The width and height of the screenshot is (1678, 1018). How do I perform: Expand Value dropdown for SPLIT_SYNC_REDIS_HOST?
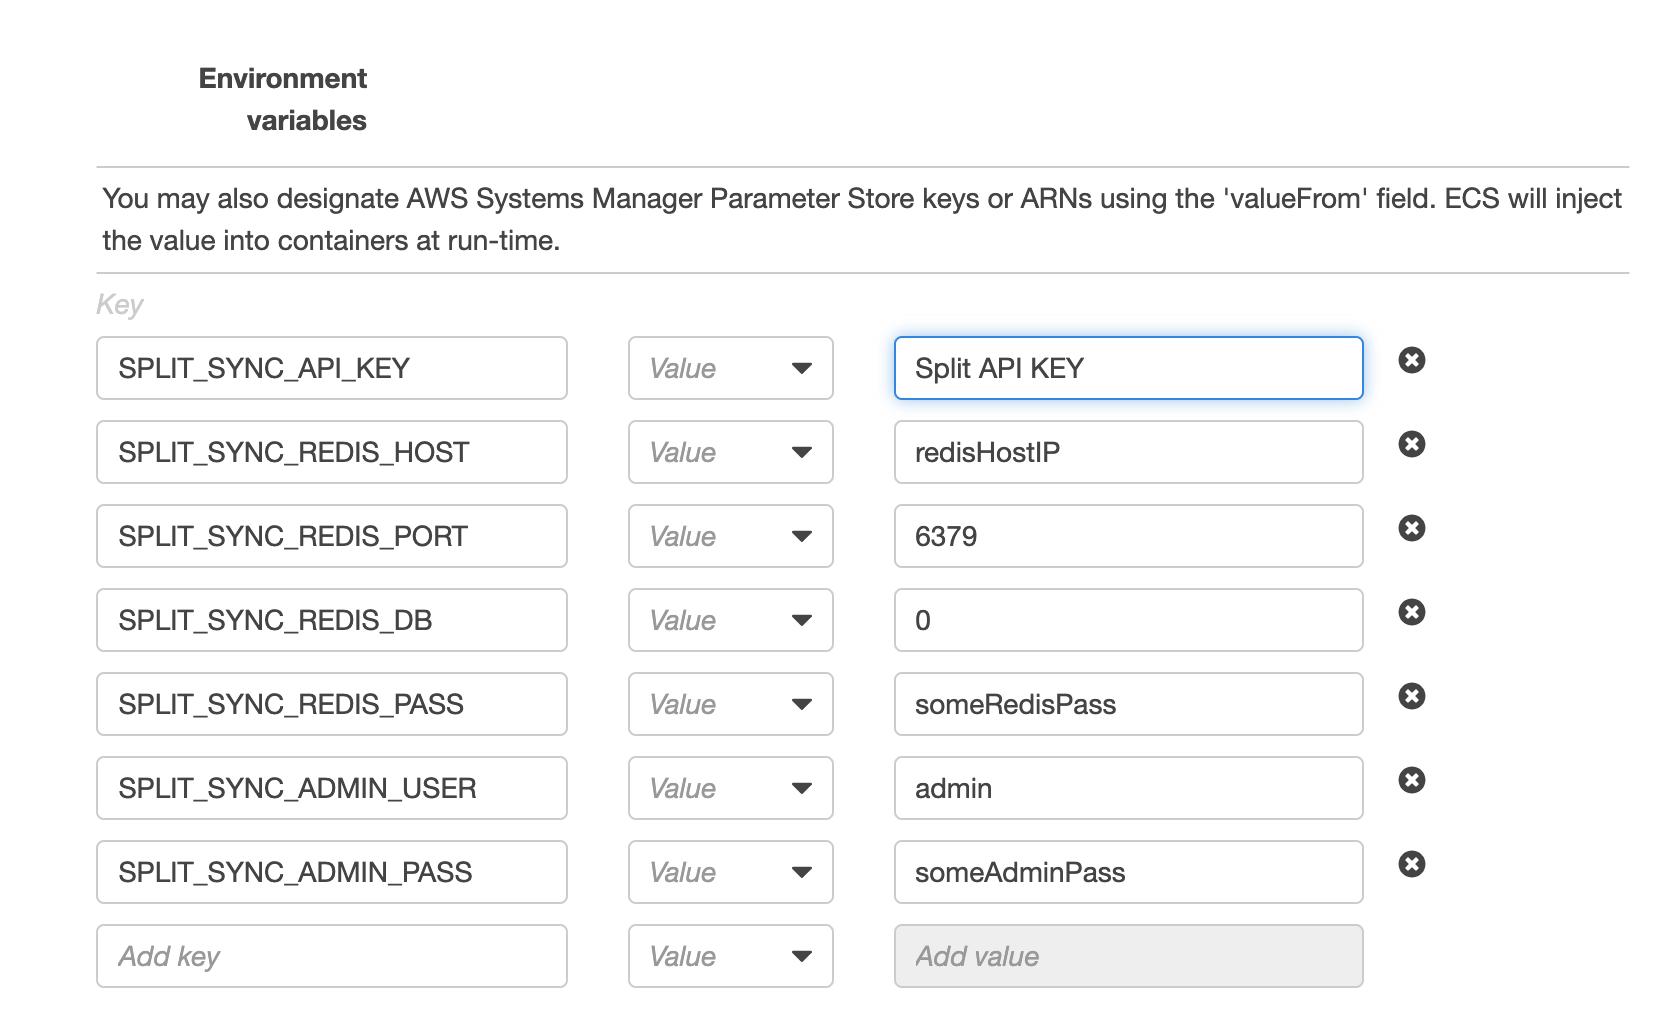pos(730,452)
